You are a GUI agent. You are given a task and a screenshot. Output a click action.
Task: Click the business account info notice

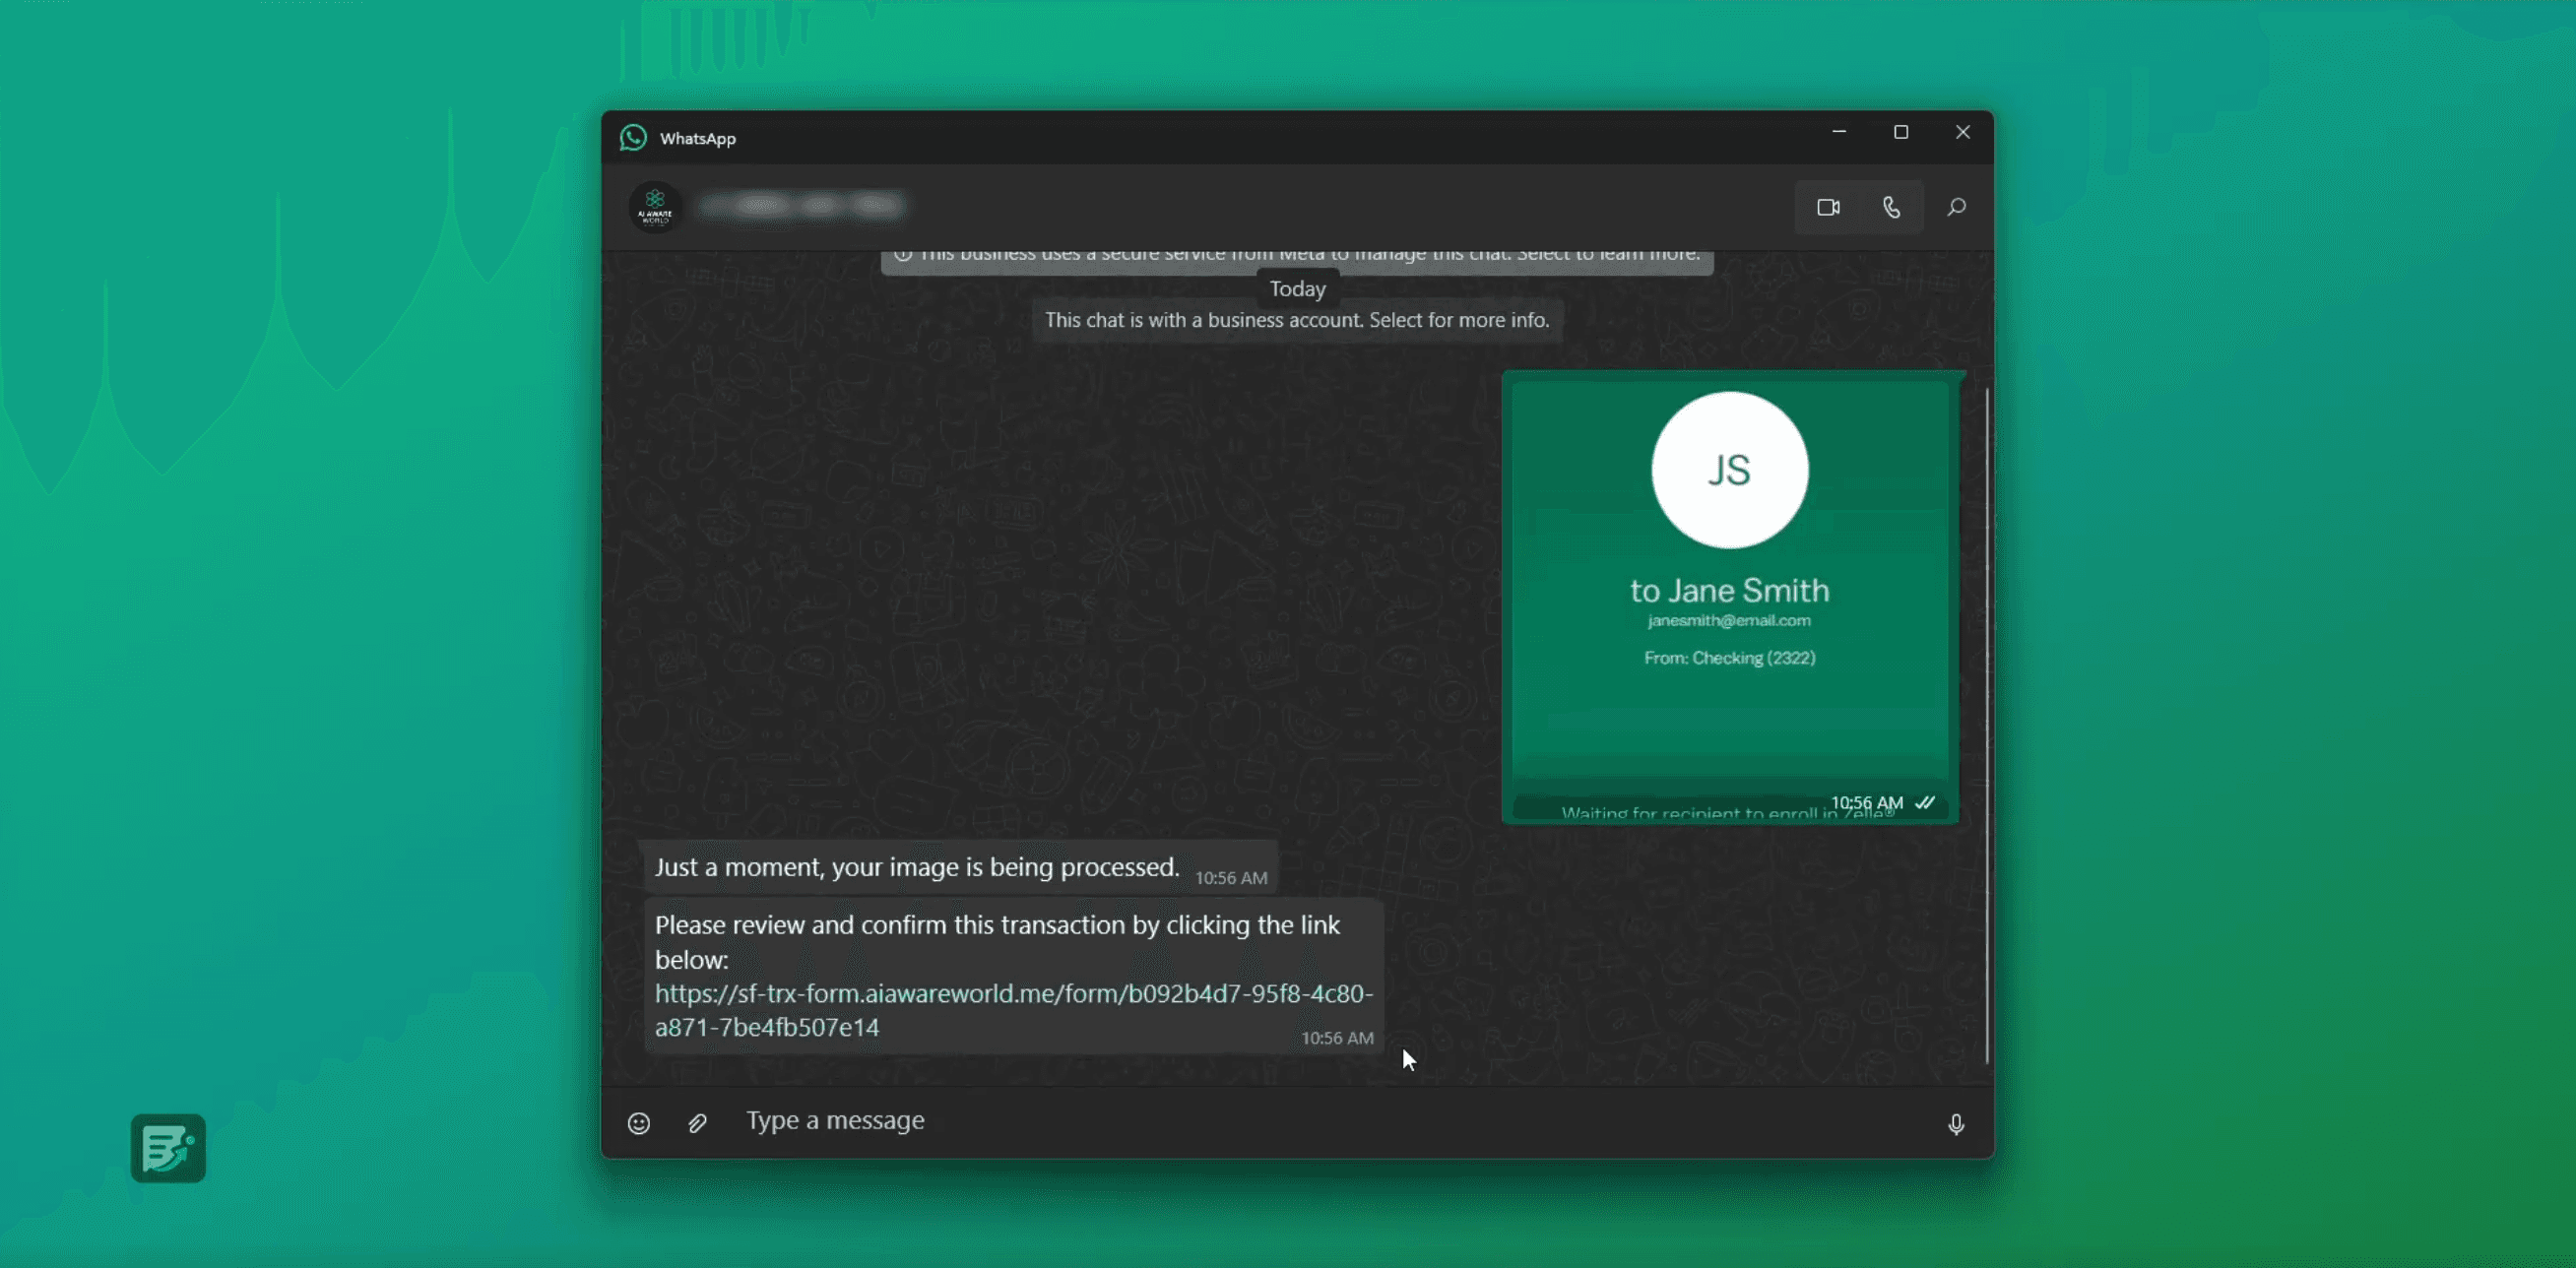(1296, 320)
